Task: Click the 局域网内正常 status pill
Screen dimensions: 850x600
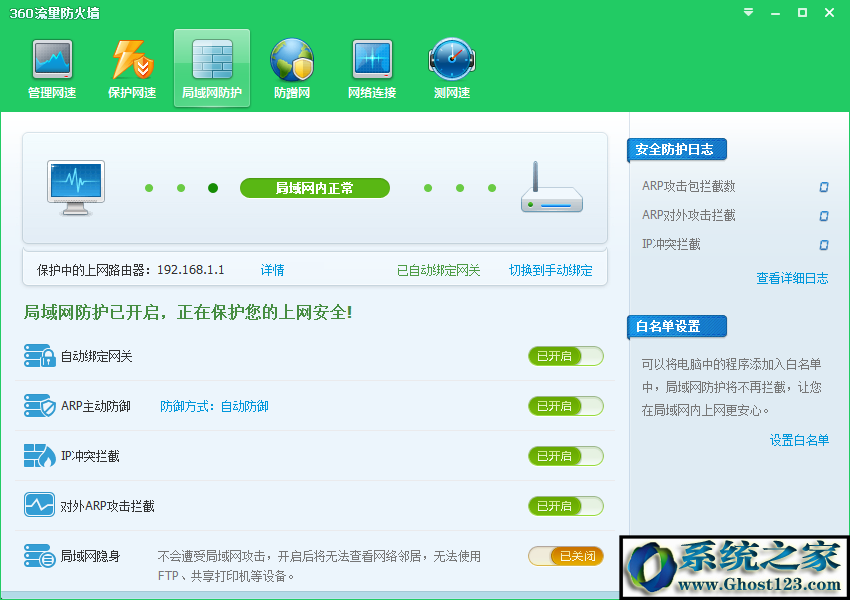Action: [315, 188]
